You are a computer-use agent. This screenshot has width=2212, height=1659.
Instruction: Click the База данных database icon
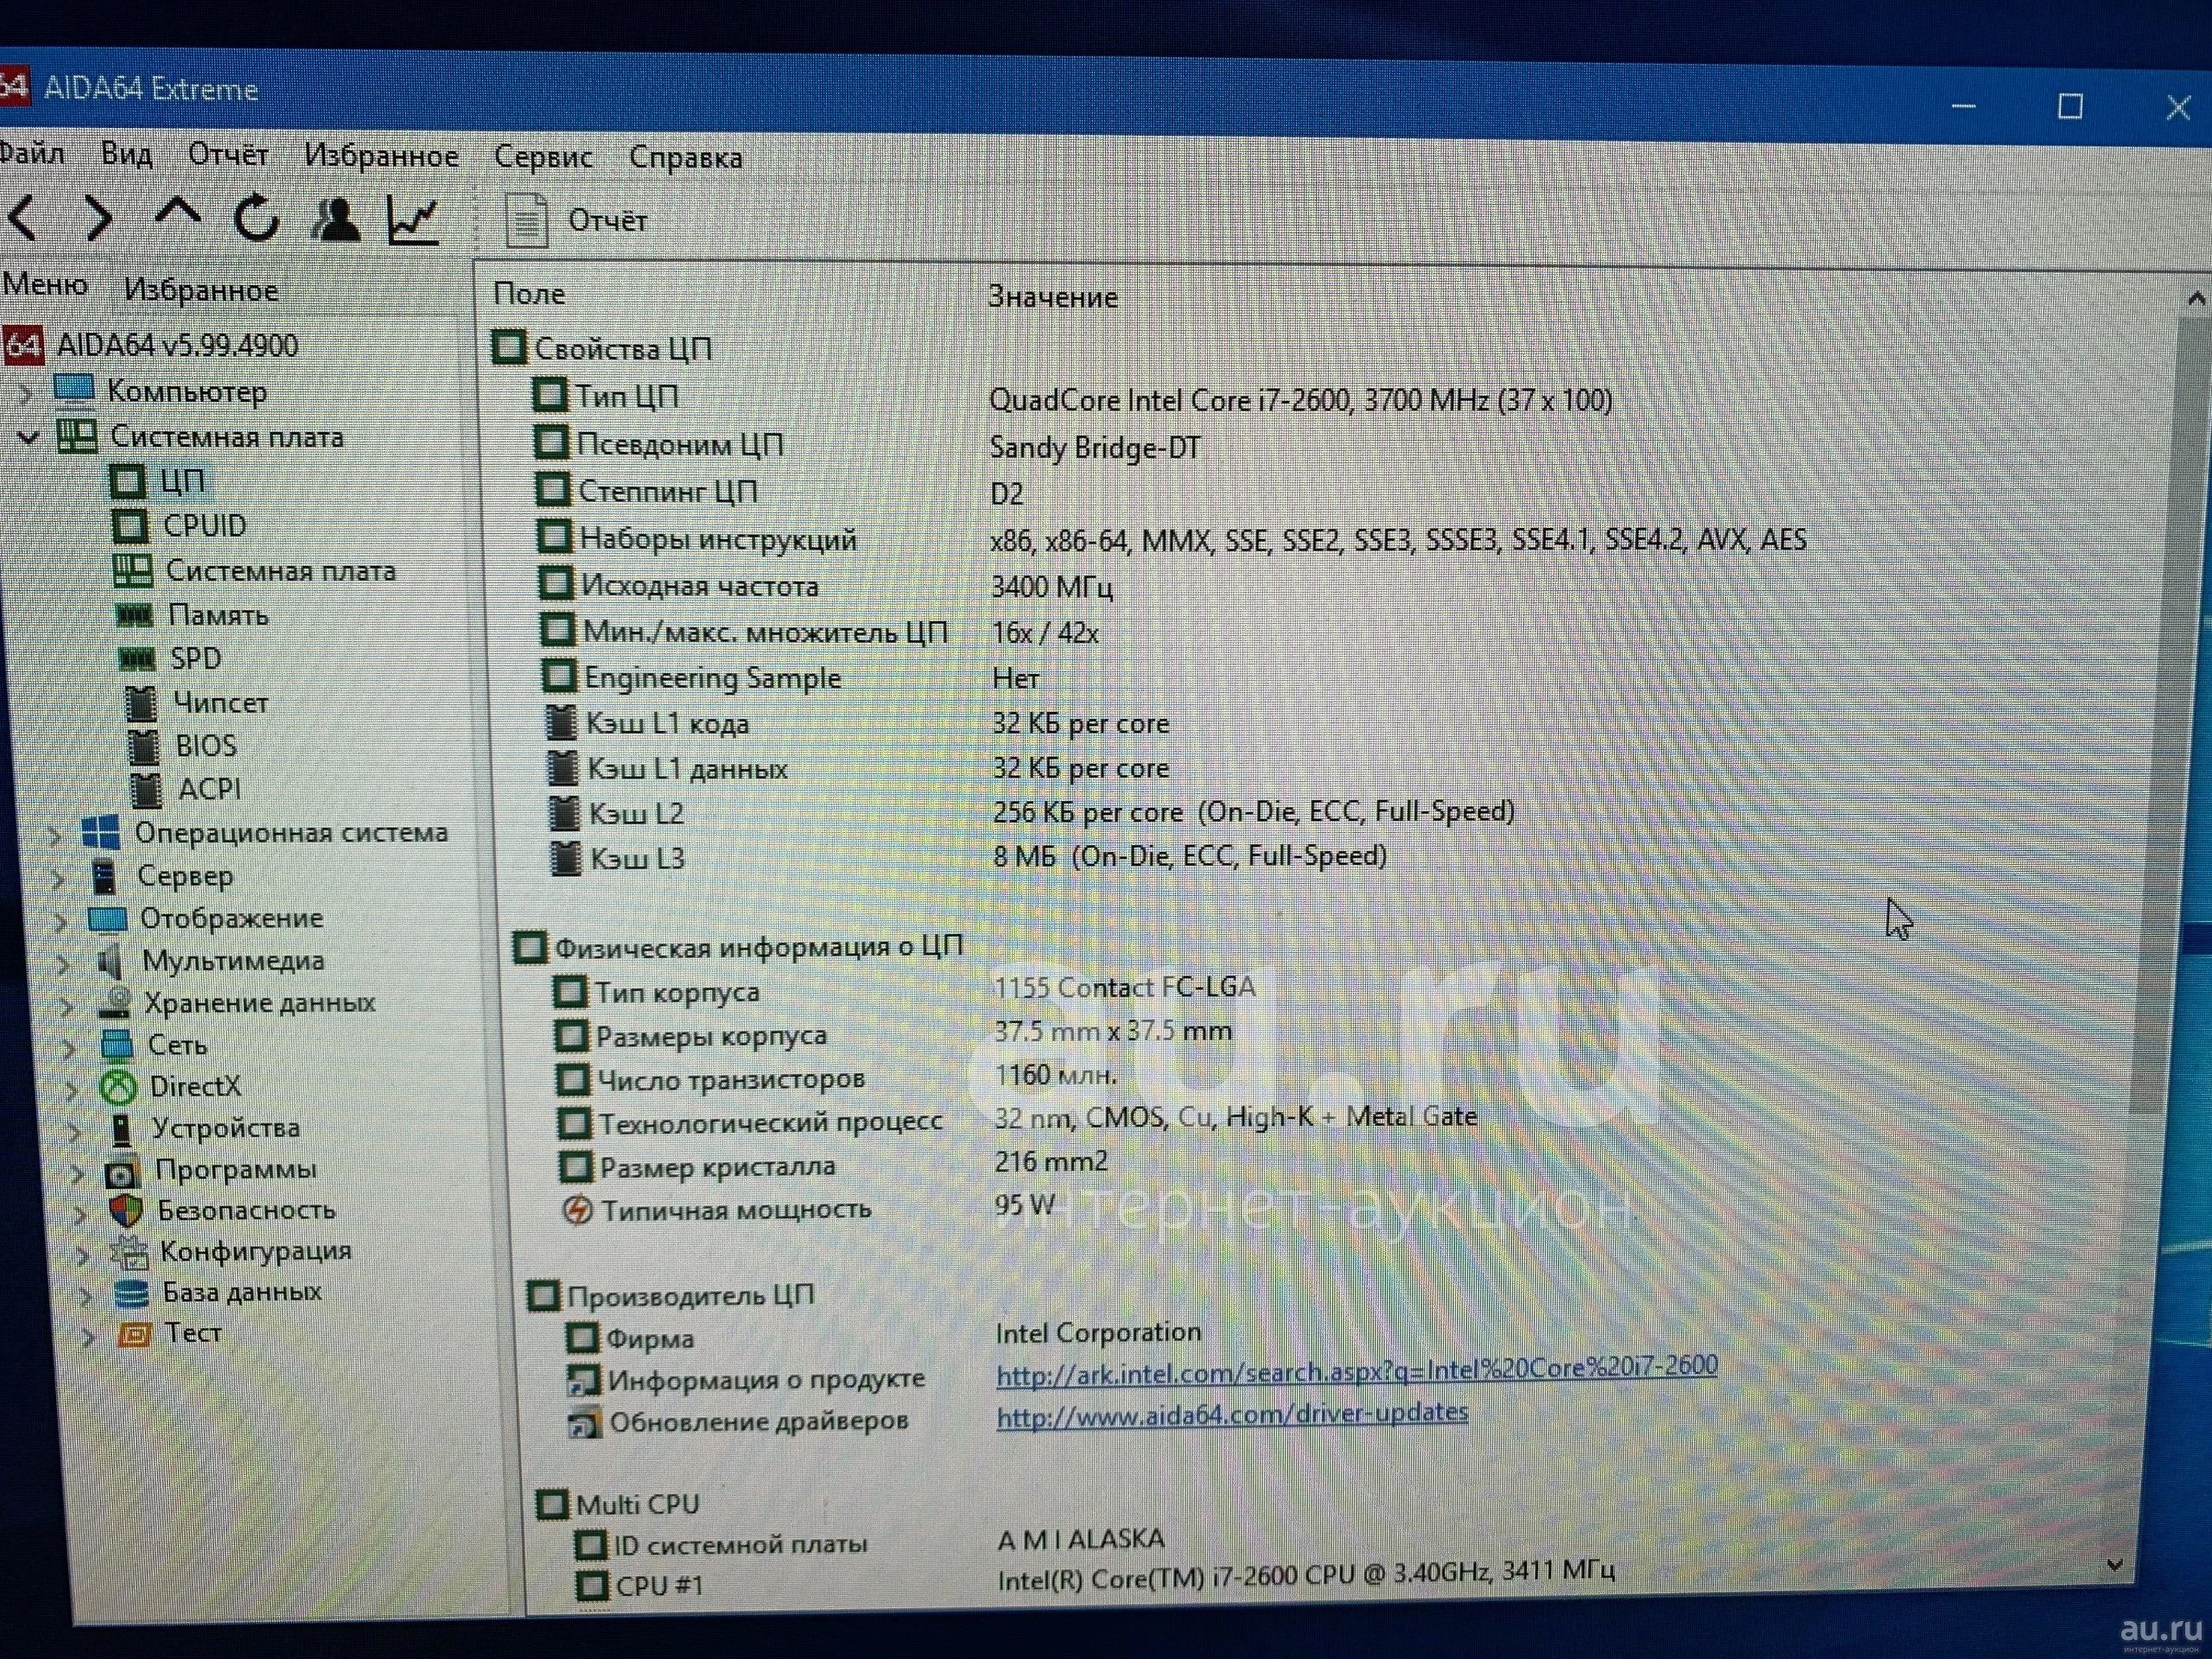(131, 1294)
